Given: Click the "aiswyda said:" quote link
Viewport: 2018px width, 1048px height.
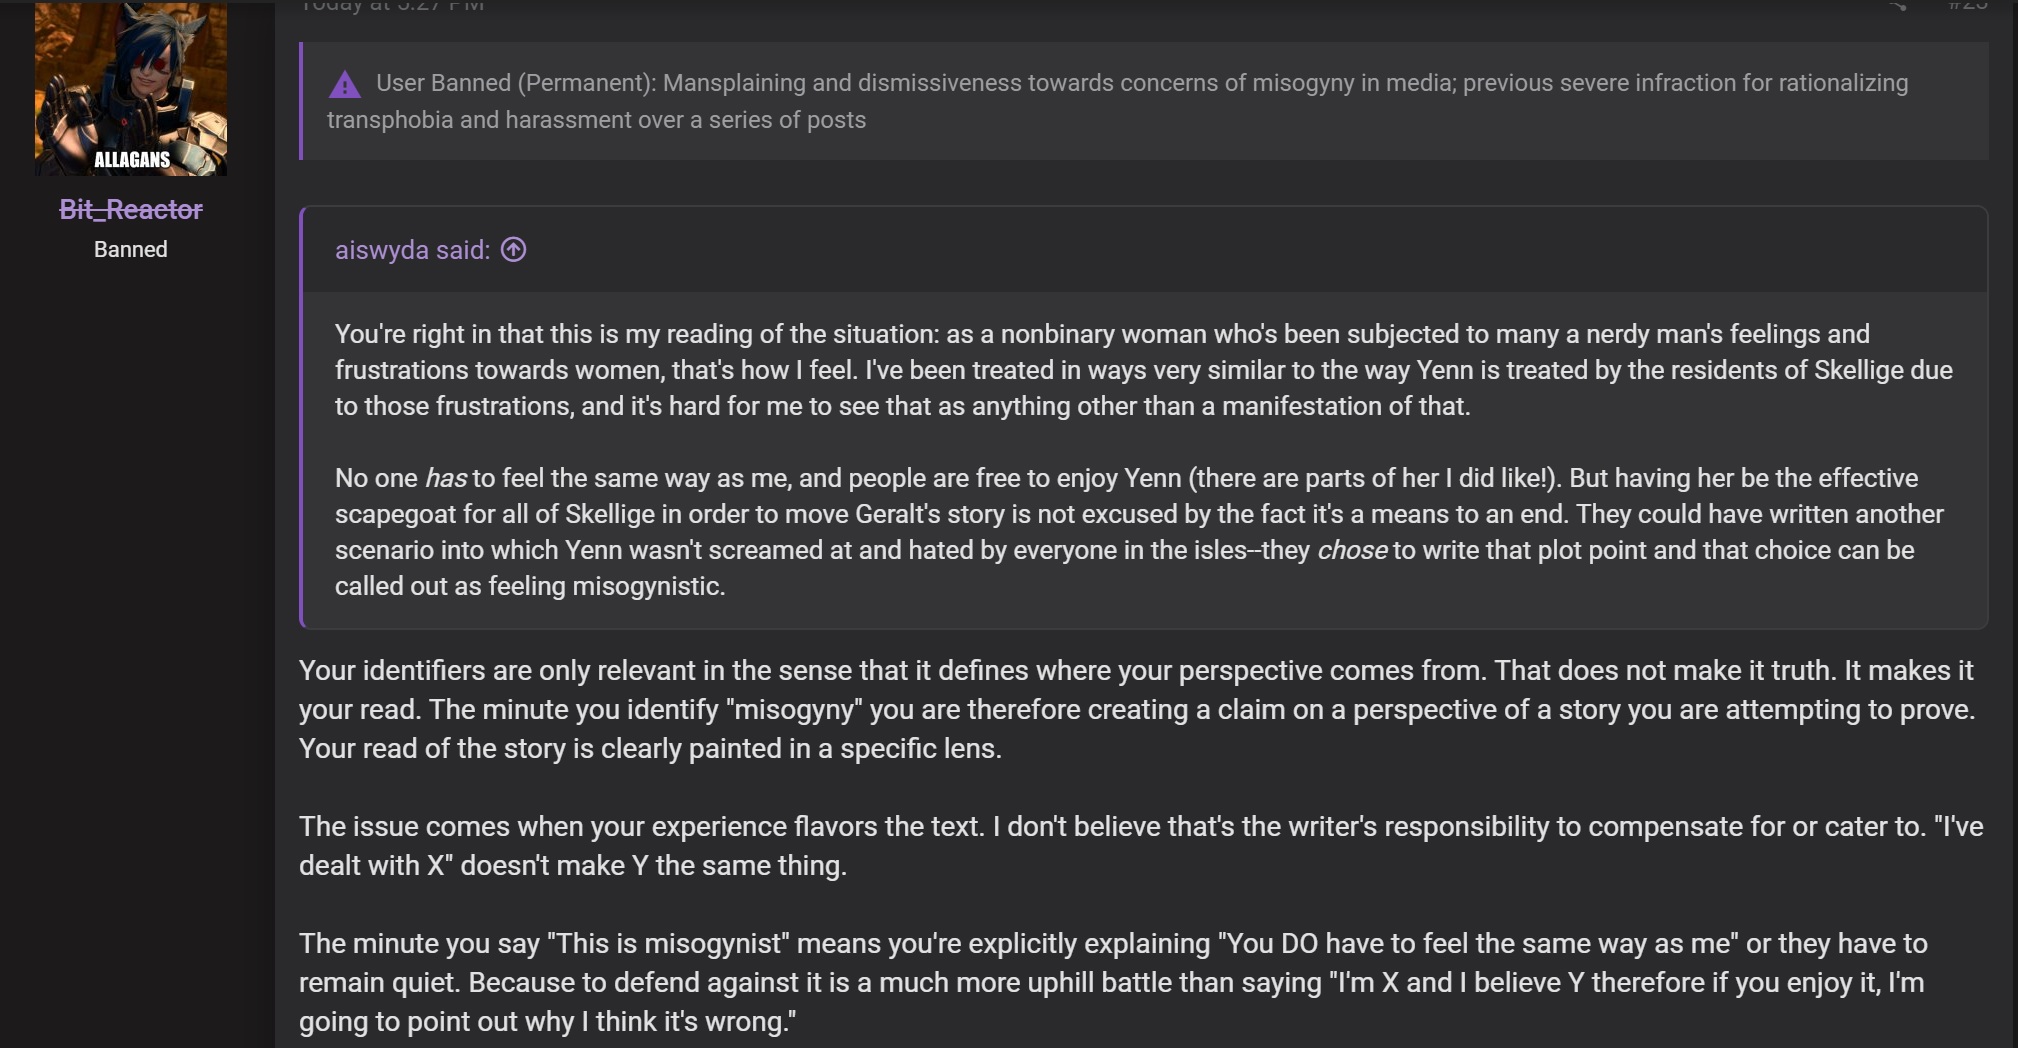Looking at the screenshot, I should pos(412,250).
